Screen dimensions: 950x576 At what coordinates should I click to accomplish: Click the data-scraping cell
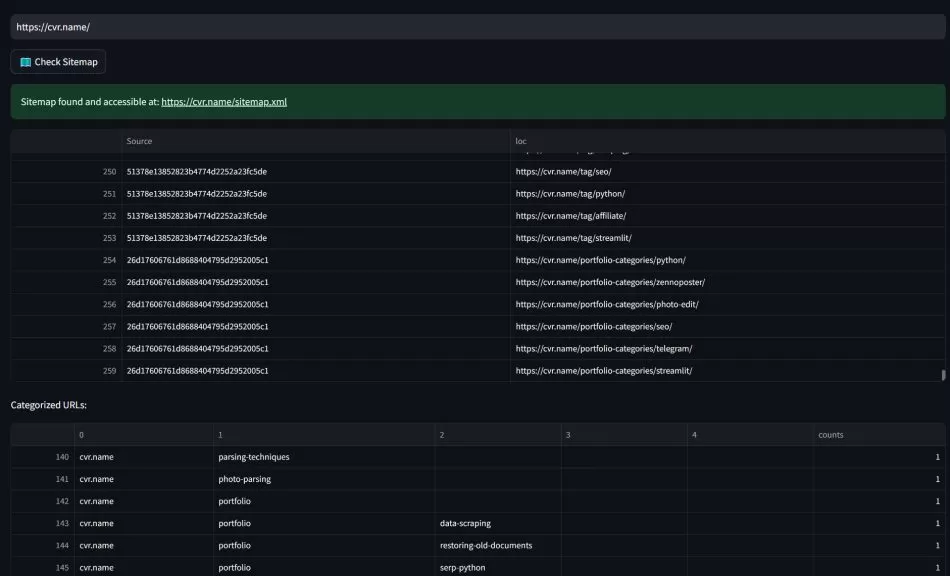click(465, 523)
